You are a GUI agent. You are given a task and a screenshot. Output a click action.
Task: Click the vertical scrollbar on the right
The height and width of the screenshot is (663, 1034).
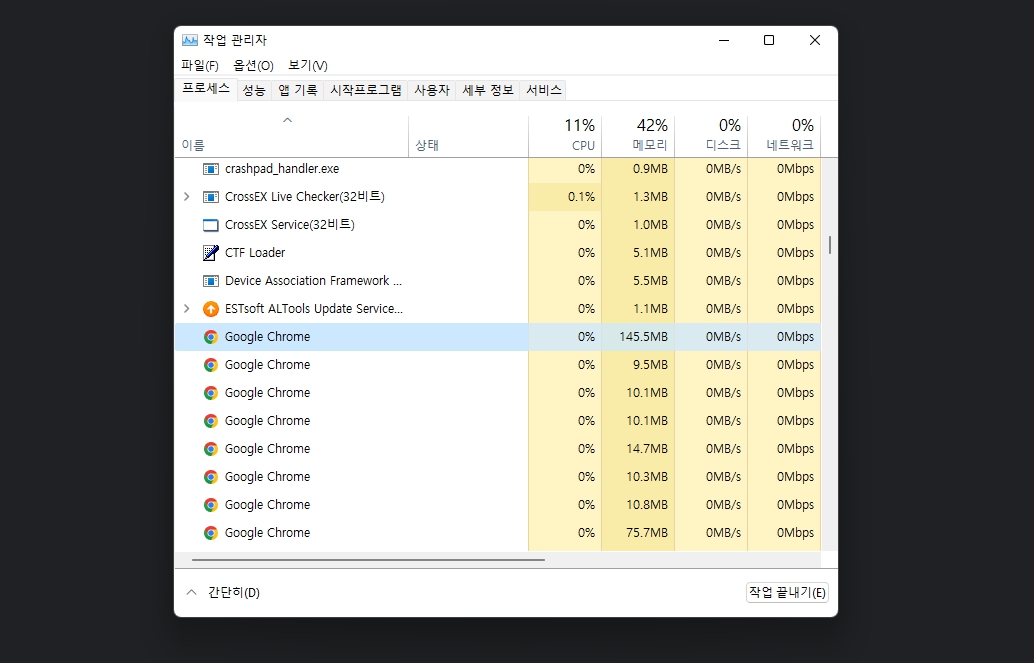(828, 244)
